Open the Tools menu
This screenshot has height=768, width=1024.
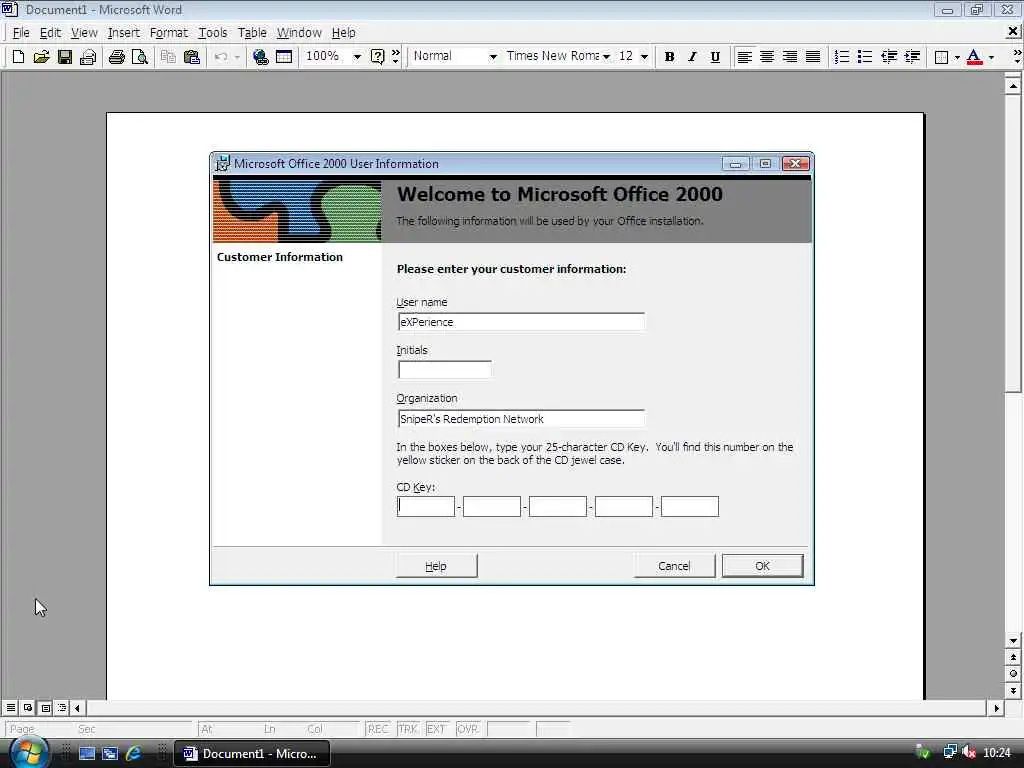(x=213, y=33)
